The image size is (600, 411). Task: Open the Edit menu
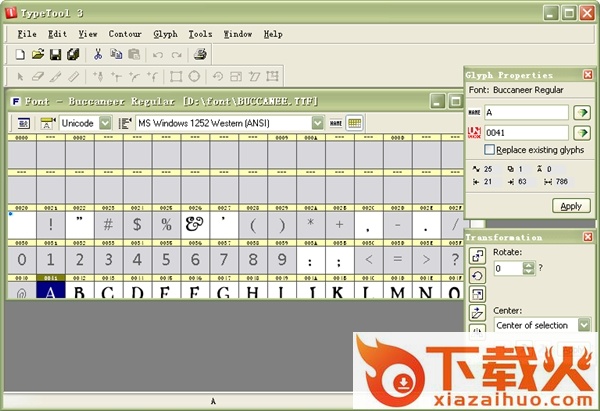coord(57,34)
